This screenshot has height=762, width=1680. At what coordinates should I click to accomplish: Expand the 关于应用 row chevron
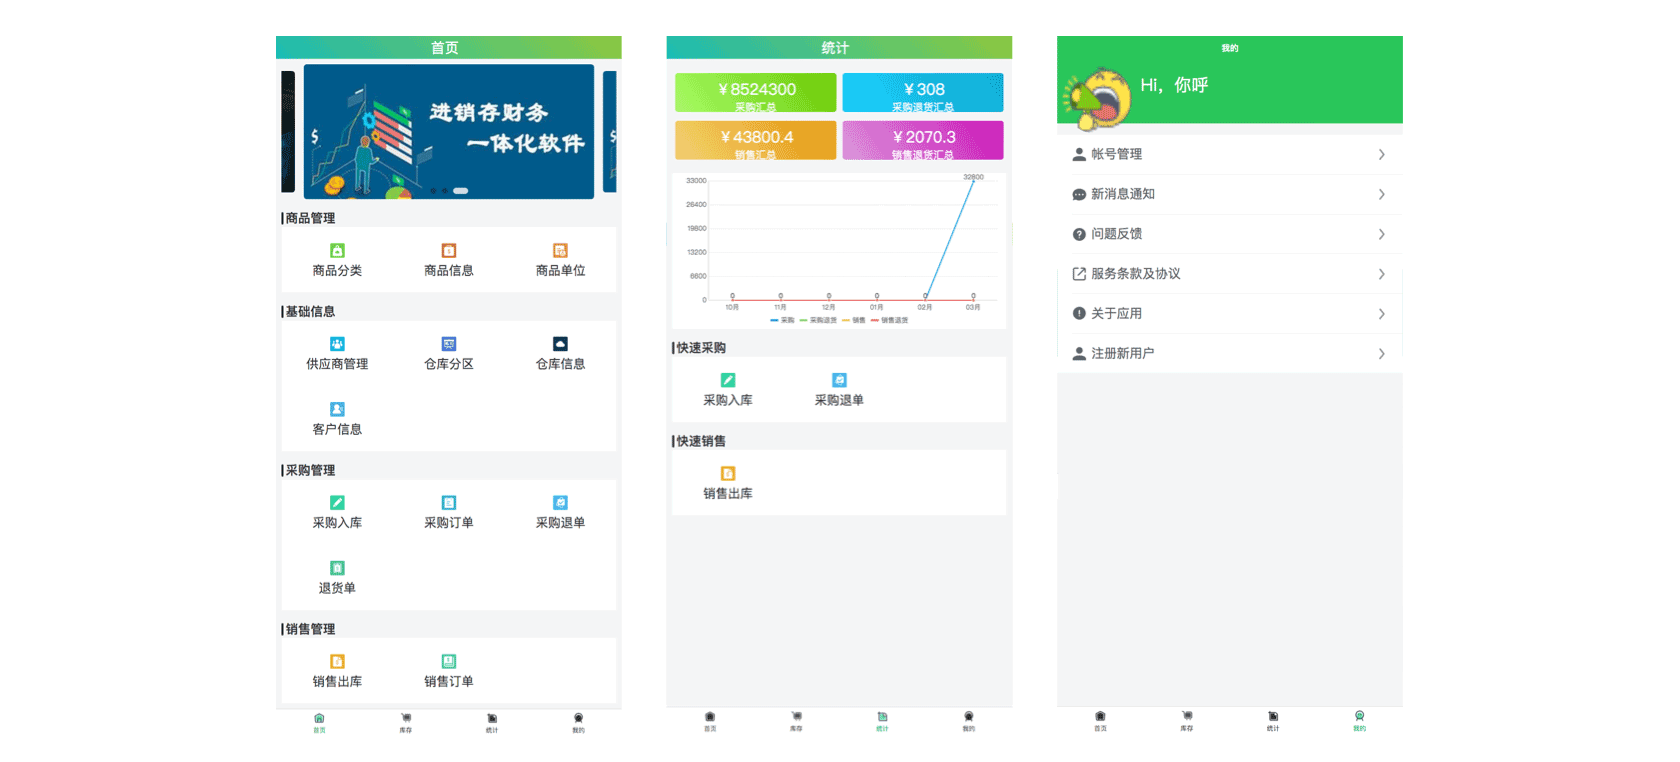coord(1381,314)
